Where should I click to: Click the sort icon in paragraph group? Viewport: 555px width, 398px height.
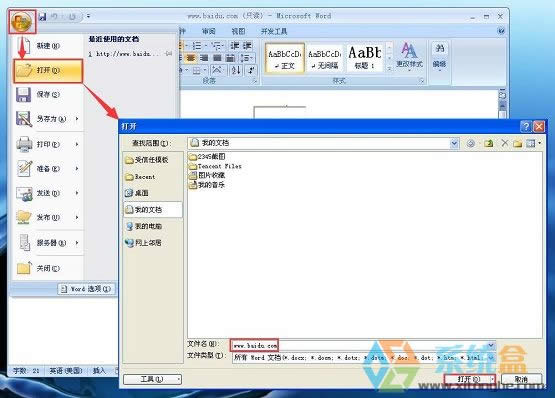(236, 70)
